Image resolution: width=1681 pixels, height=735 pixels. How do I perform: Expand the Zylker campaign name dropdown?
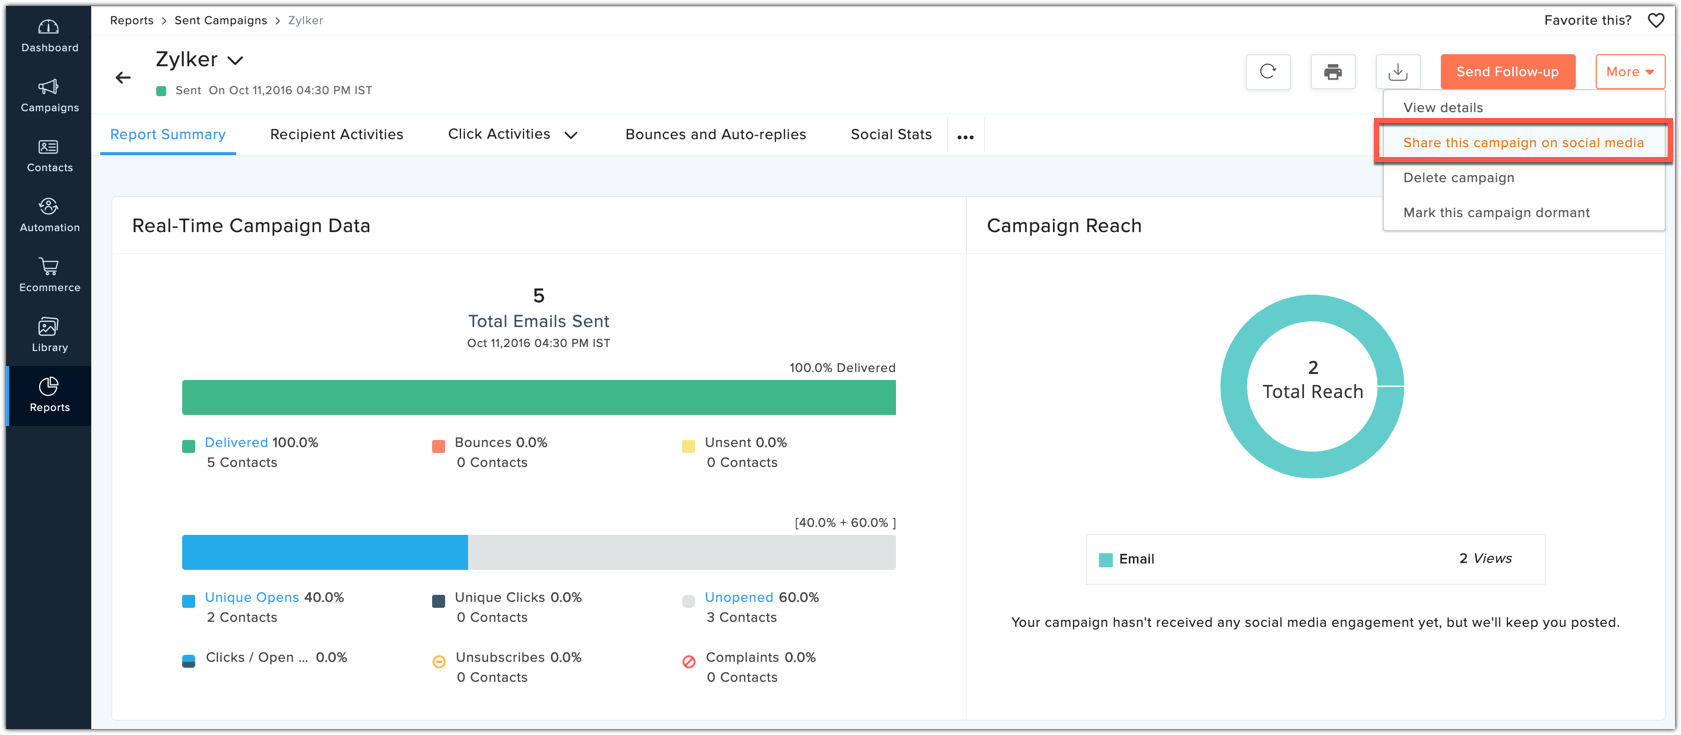[235, 61]
